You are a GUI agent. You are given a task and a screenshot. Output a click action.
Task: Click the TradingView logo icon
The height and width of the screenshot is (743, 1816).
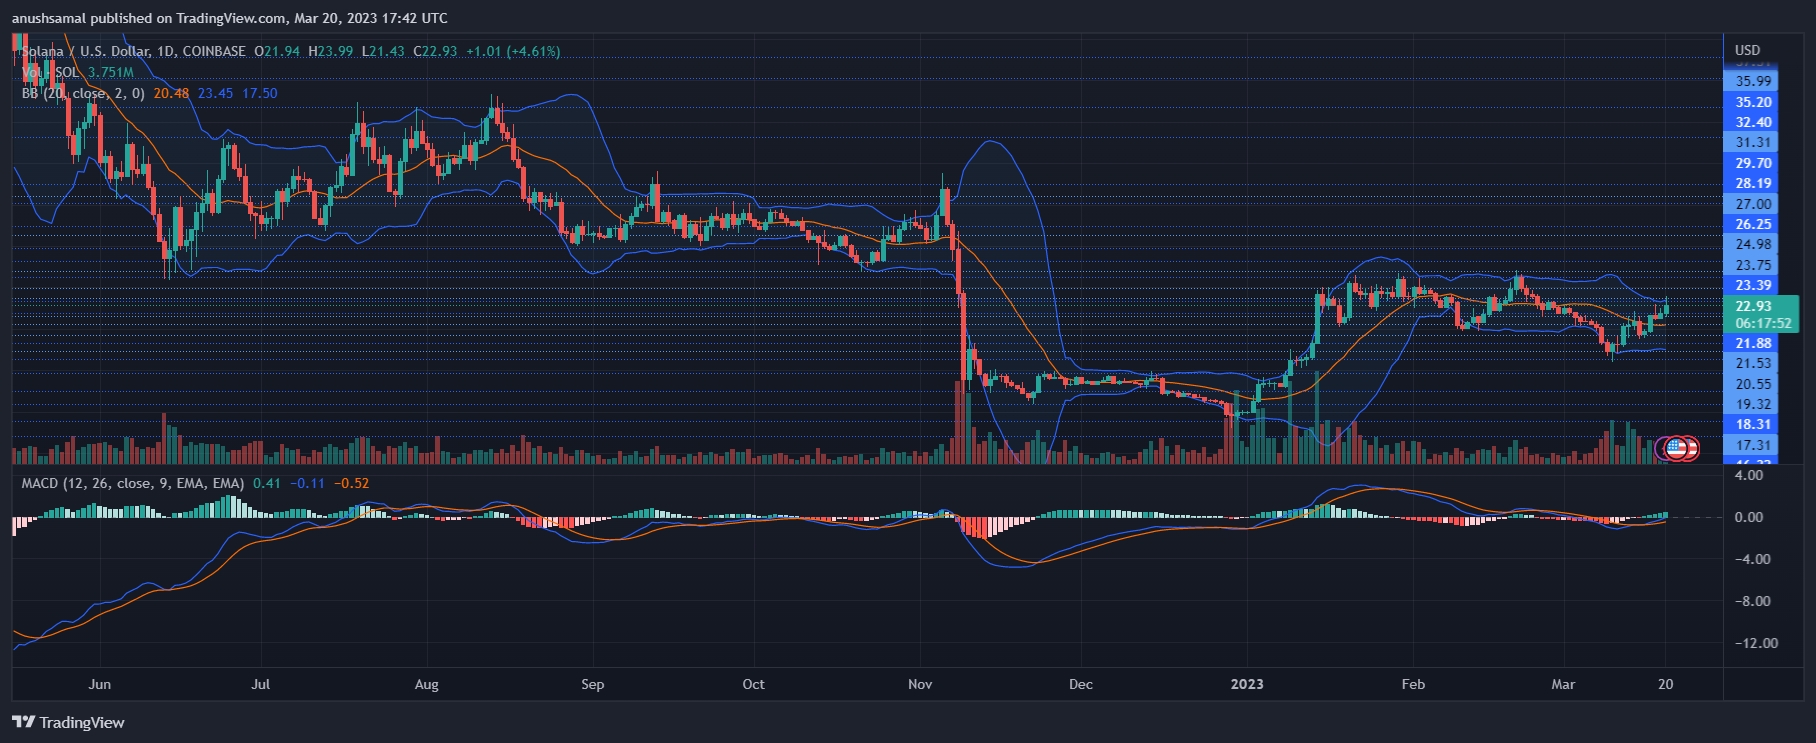pyautogui.click(x=23, y=722)
